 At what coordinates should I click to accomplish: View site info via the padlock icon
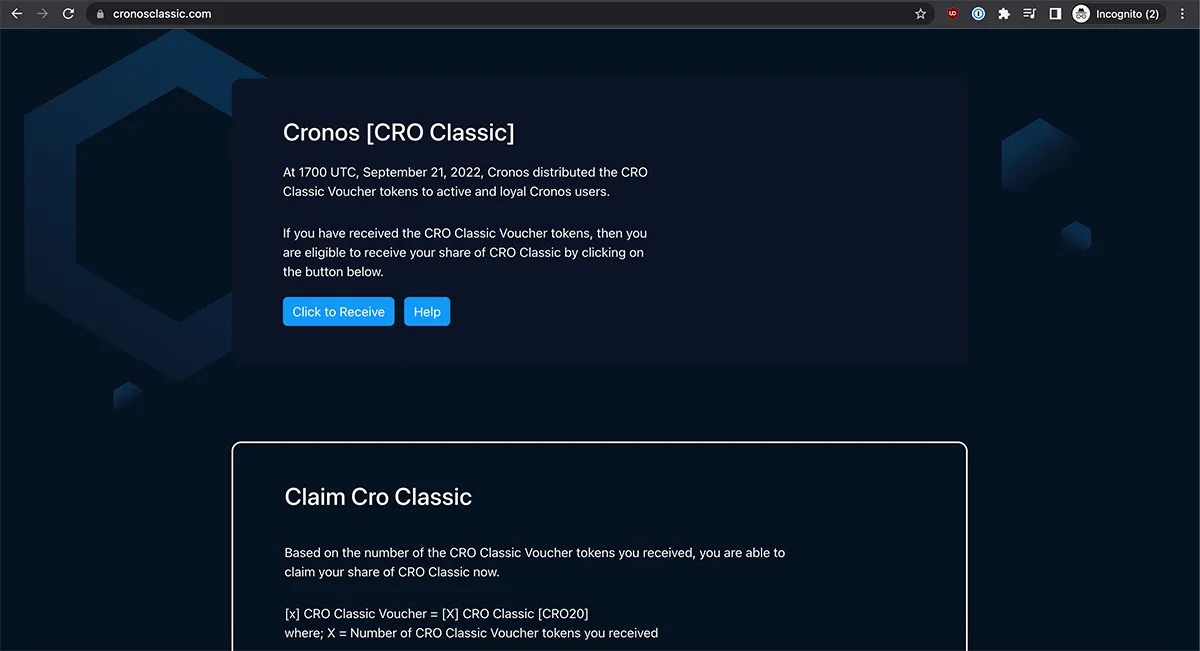coord(100,14)
